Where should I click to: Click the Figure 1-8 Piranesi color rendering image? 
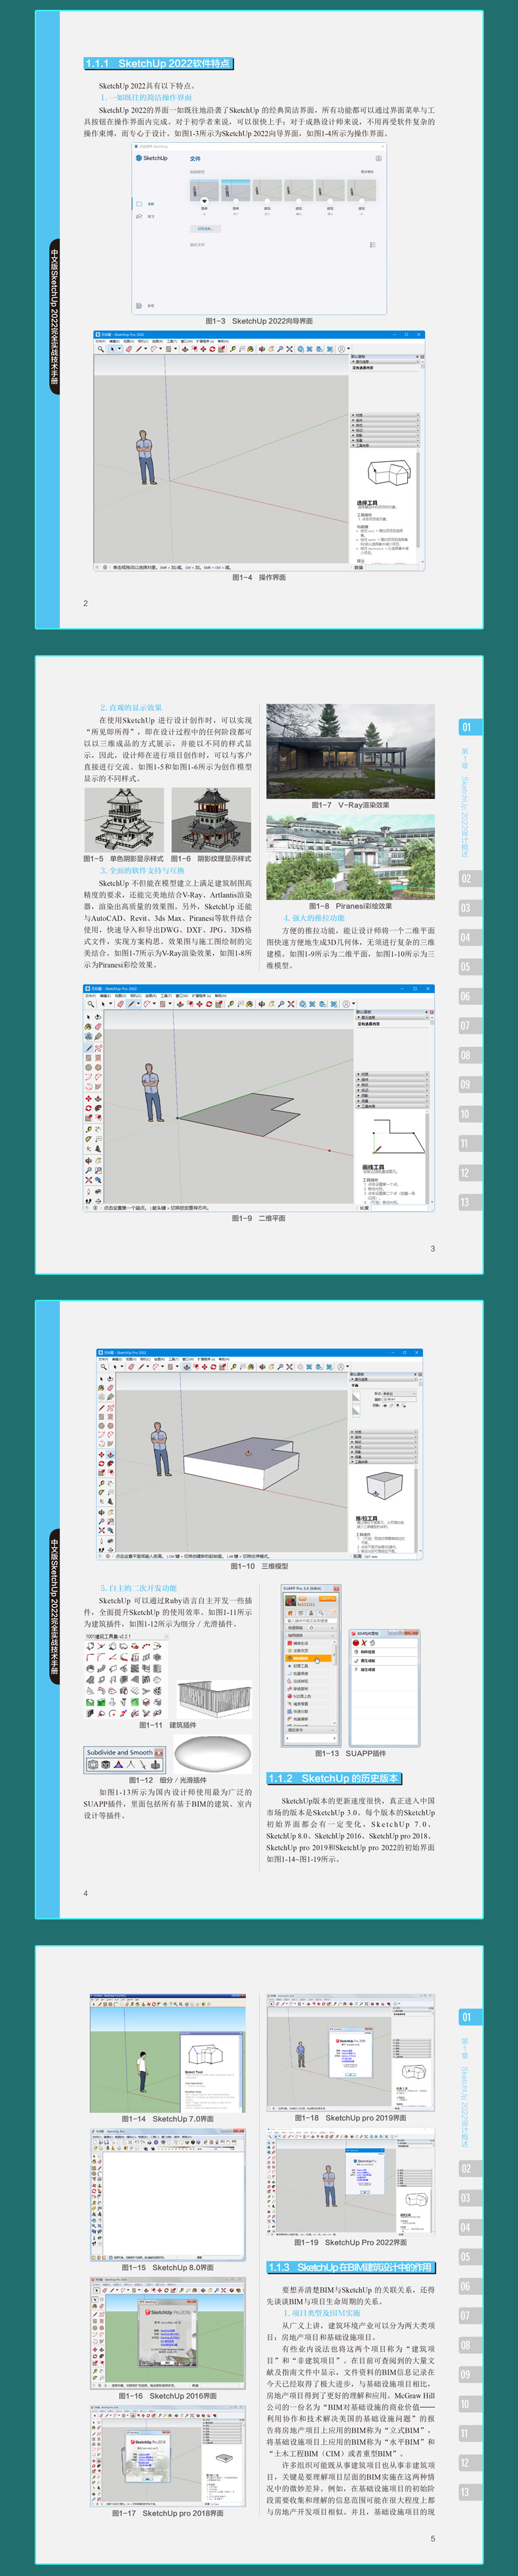(x=350, y=856)
